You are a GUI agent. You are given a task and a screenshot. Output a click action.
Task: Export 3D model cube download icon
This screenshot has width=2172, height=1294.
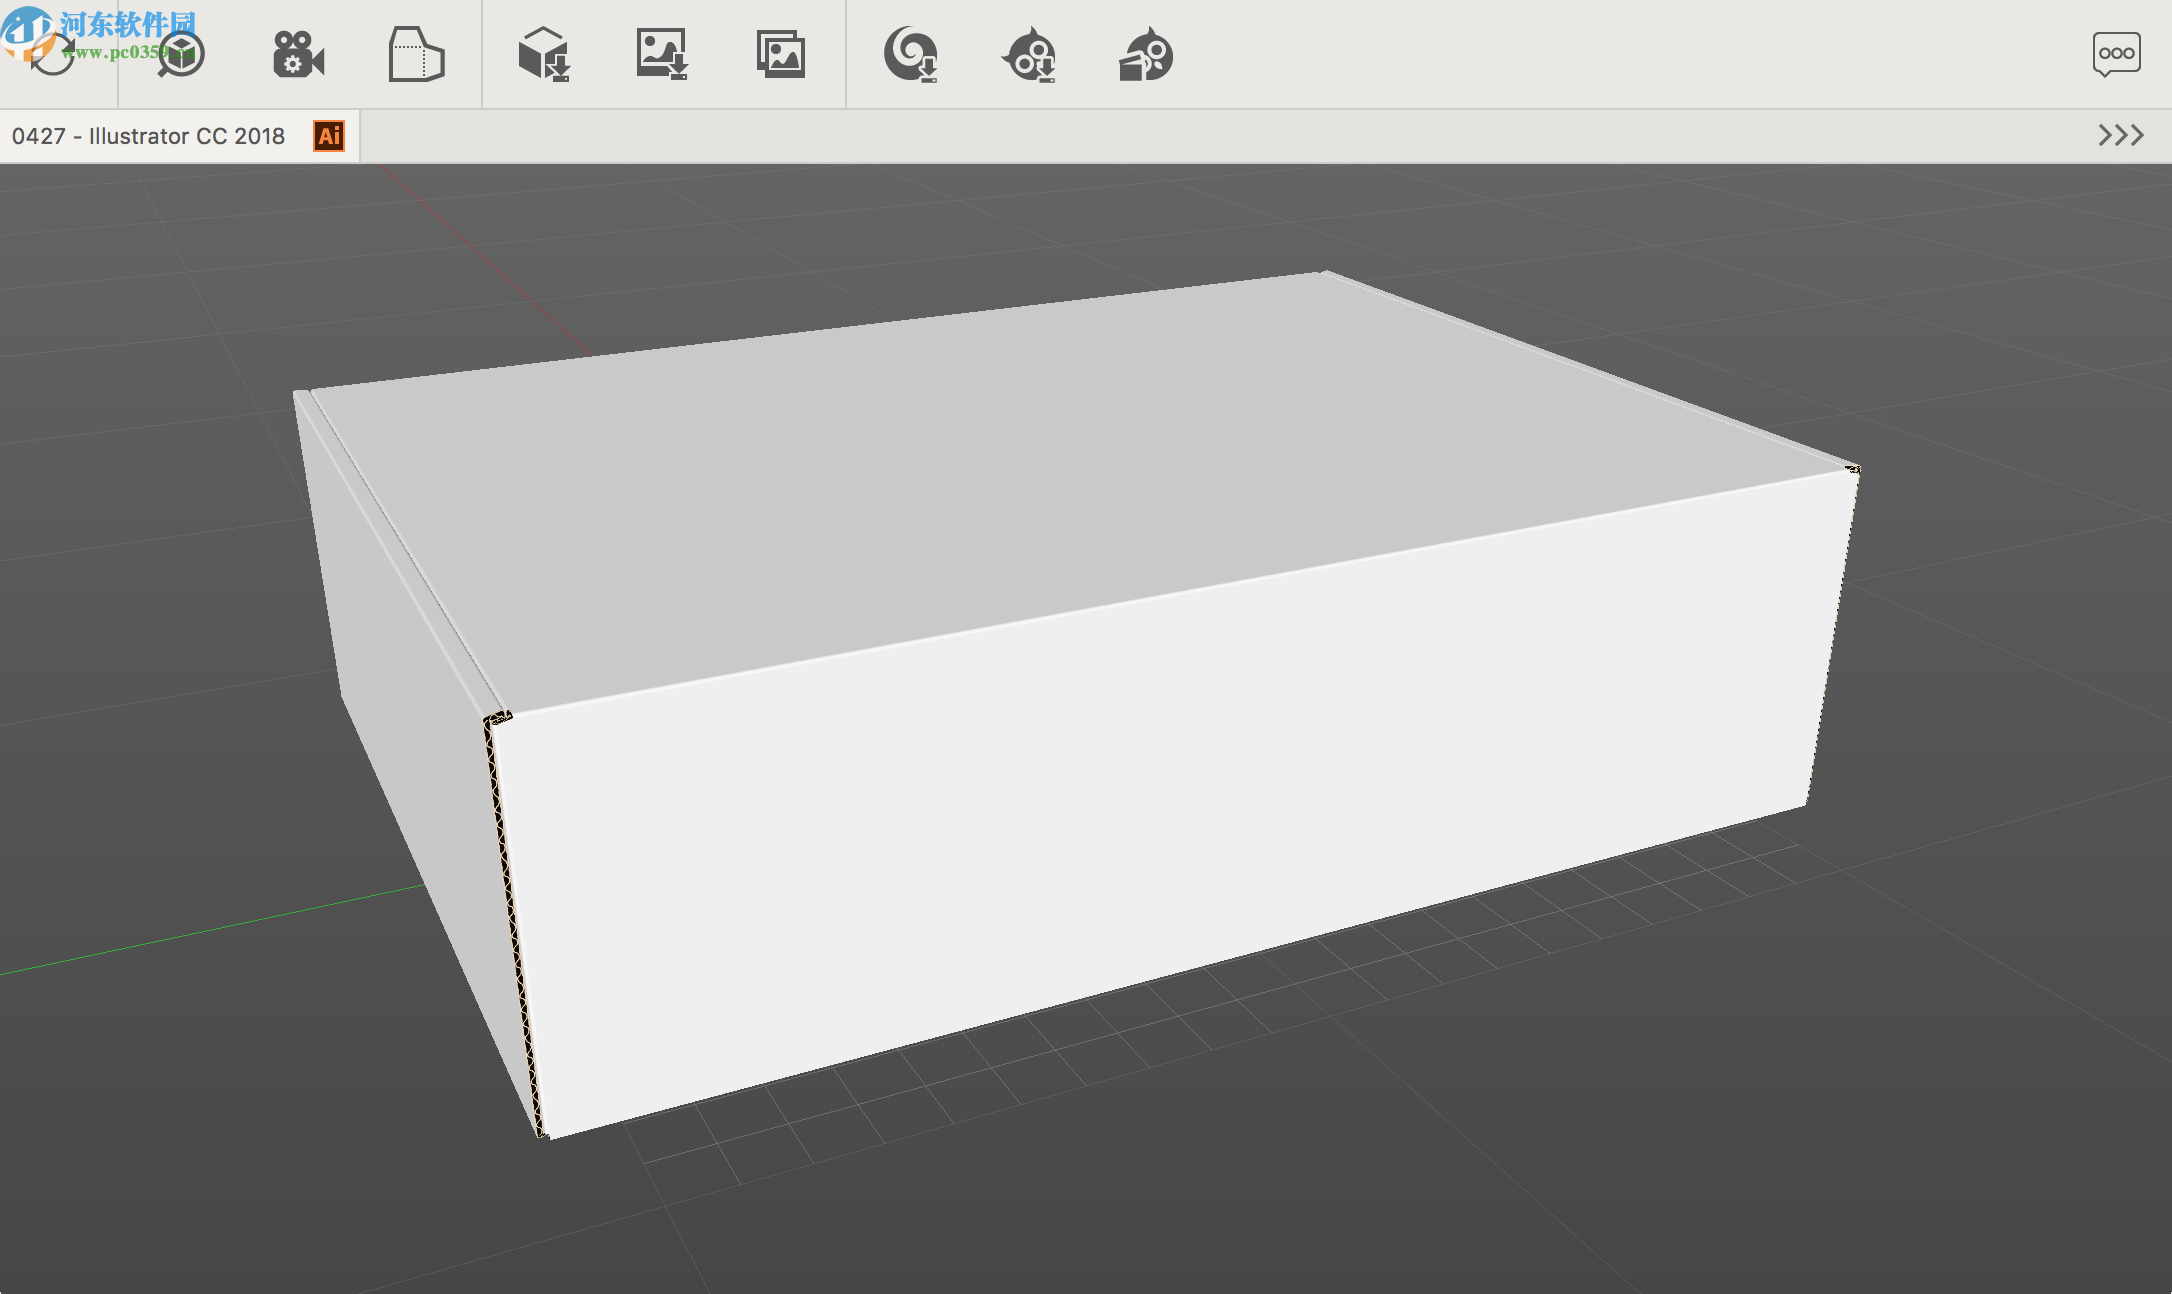(544, 54)
